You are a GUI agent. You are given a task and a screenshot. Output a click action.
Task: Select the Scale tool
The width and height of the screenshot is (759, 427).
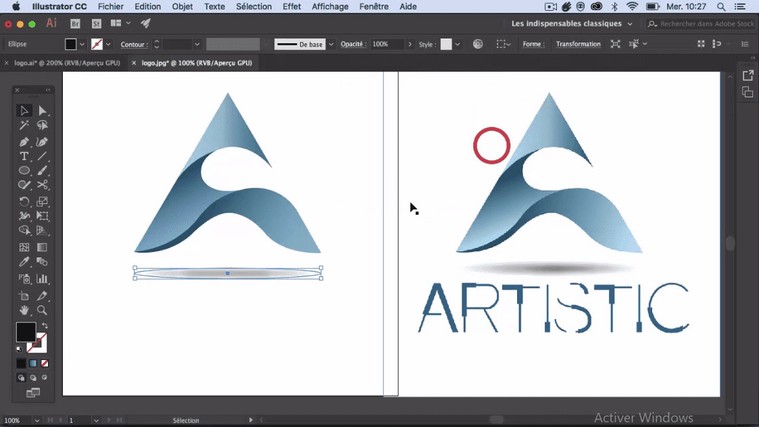pyautogui.click(x=42, y=201)
